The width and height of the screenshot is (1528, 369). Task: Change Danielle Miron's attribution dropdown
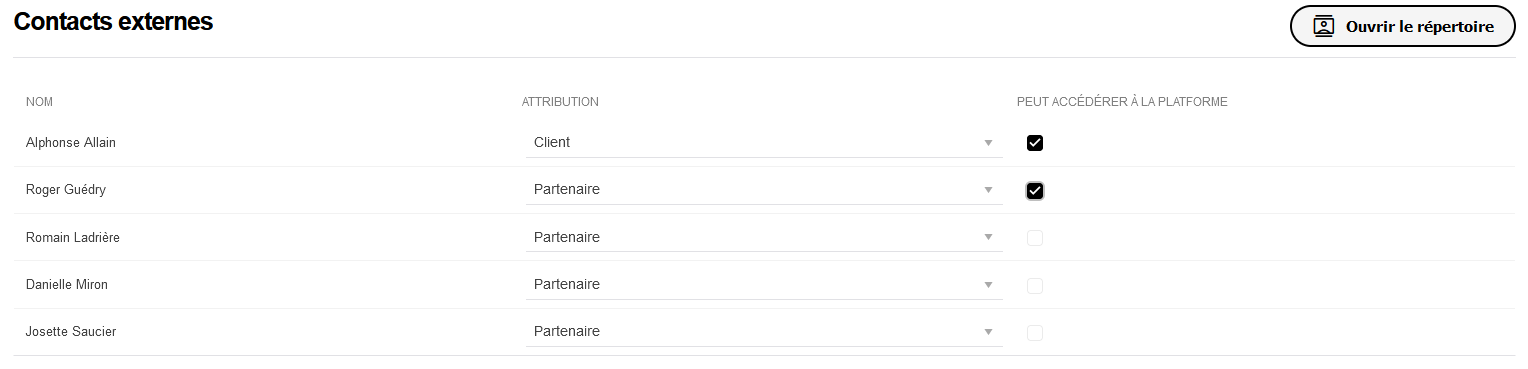764,284
